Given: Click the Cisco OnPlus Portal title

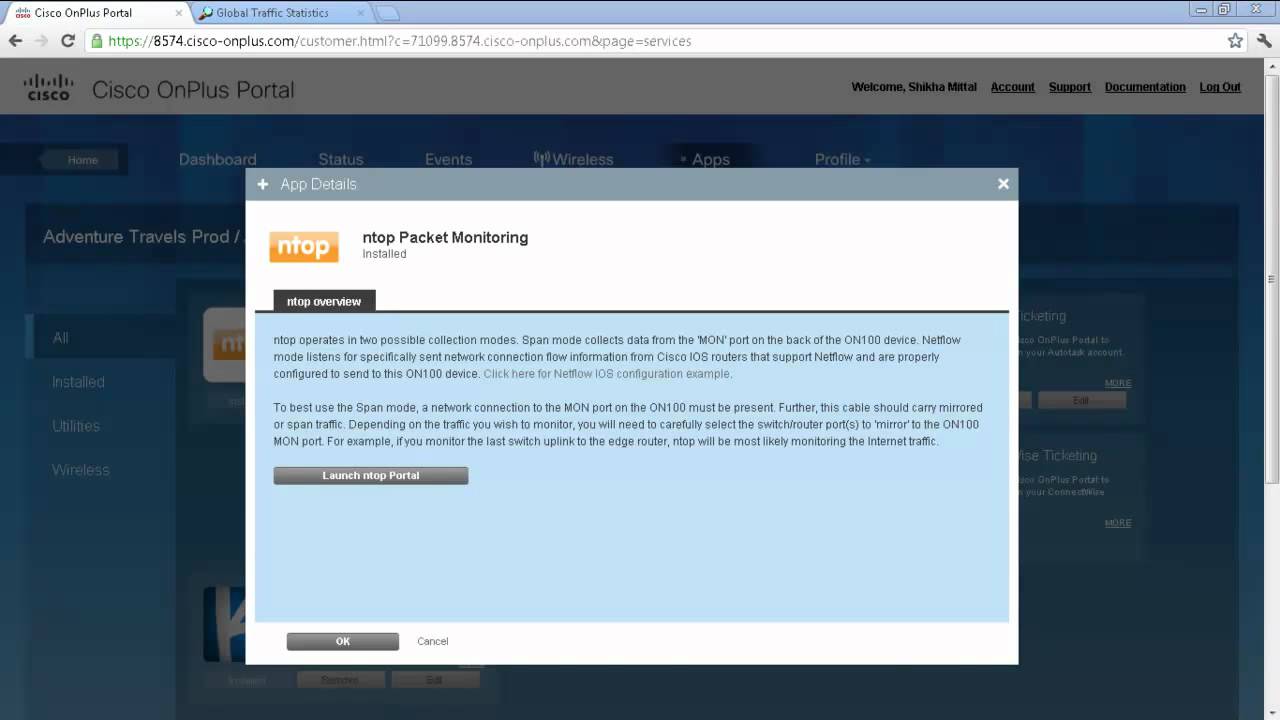Looking at the screenshot, I should 193,89.
